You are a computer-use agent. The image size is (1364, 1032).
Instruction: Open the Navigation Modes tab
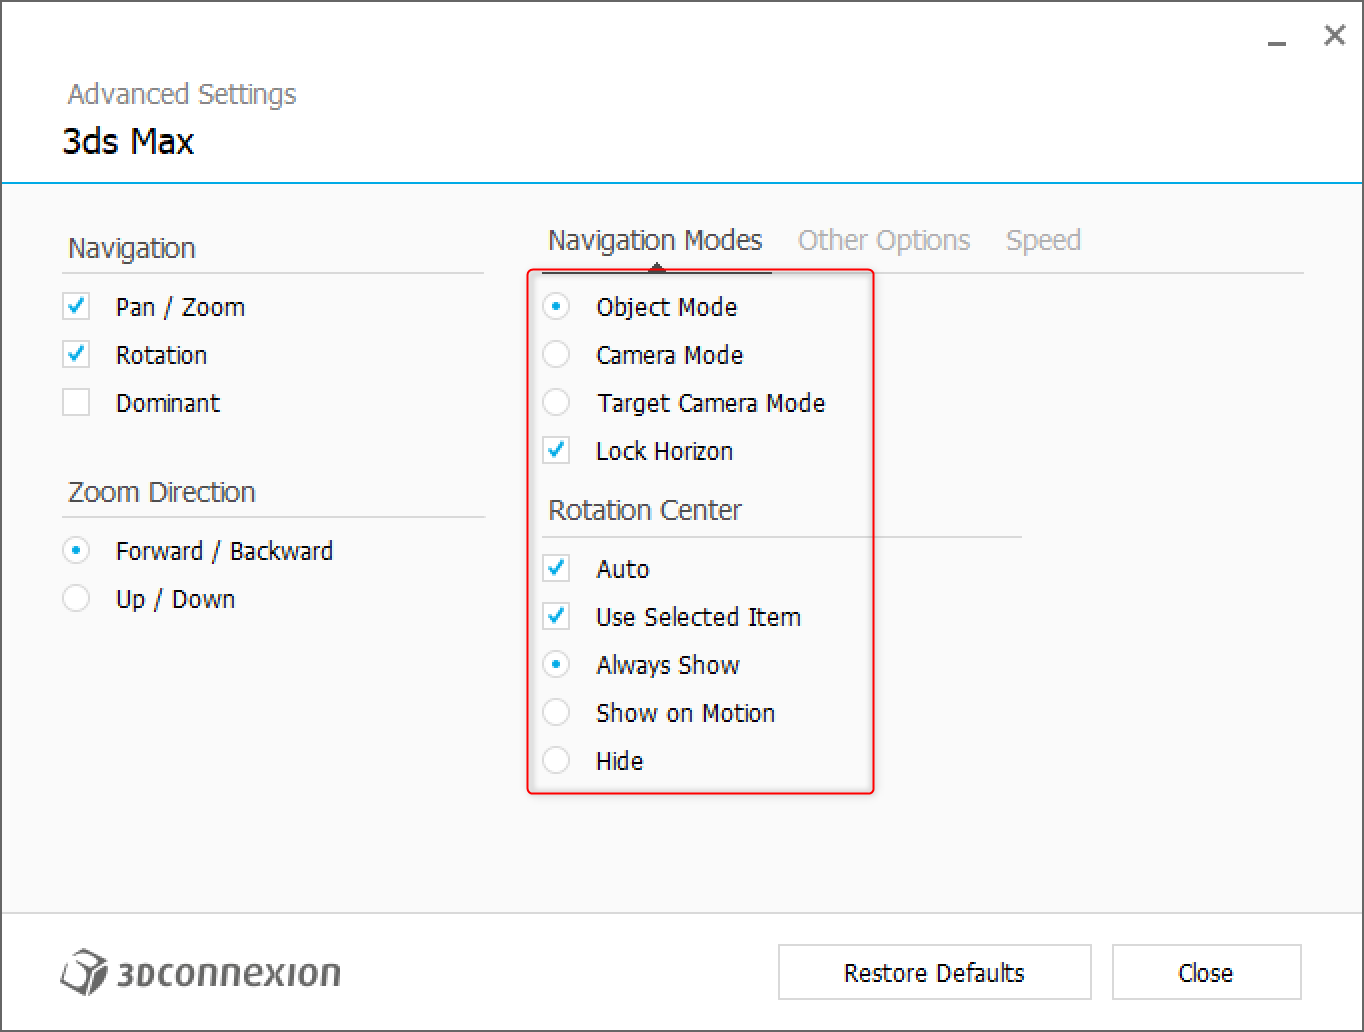655,240
